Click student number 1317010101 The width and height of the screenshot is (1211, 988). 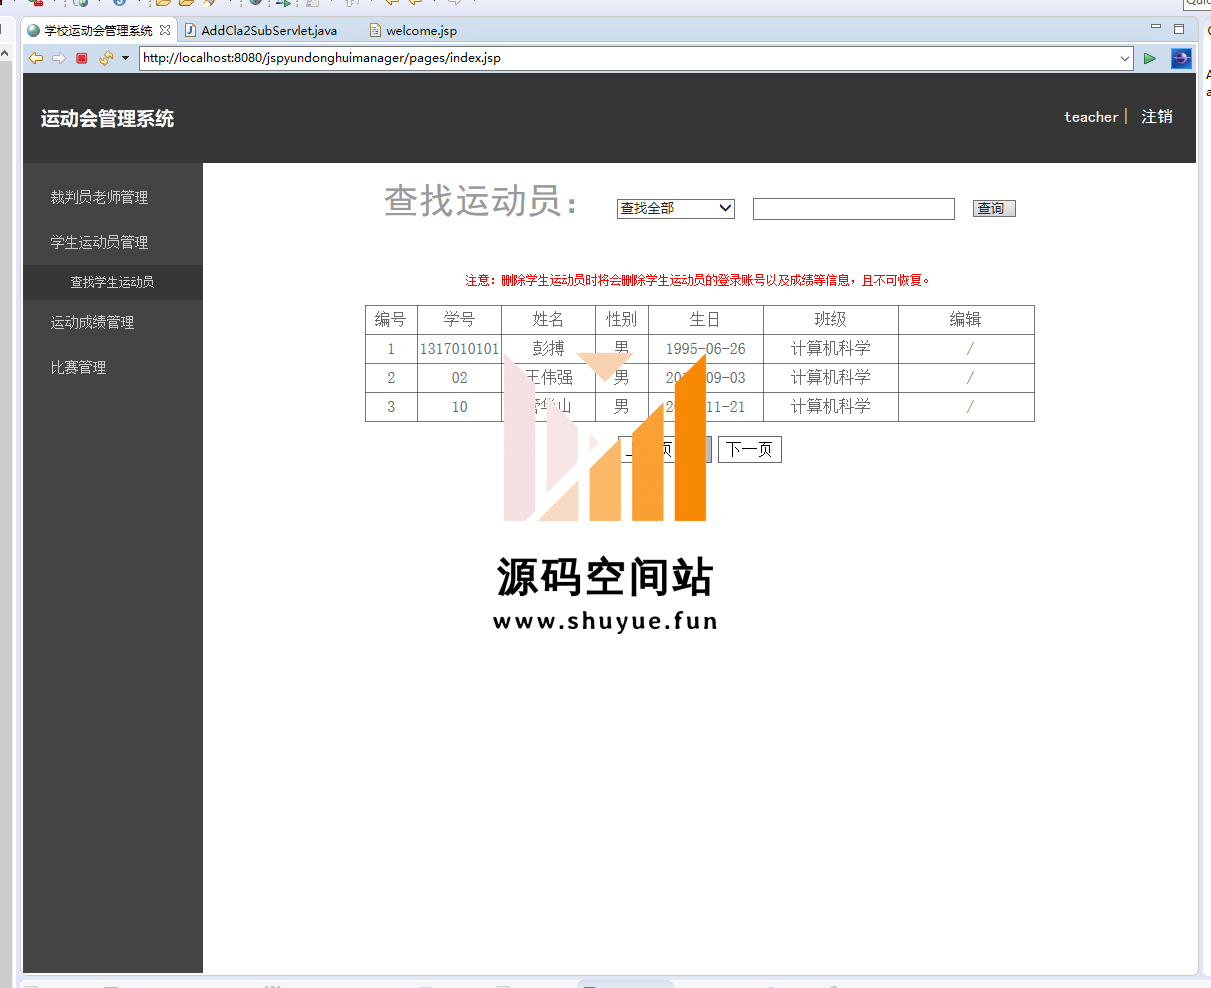(x=459, y=349)
